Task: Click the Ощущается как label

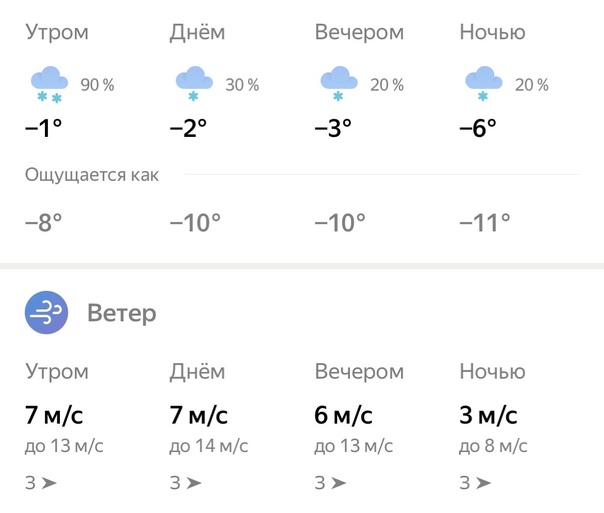Action: click(x=92, y=176)
